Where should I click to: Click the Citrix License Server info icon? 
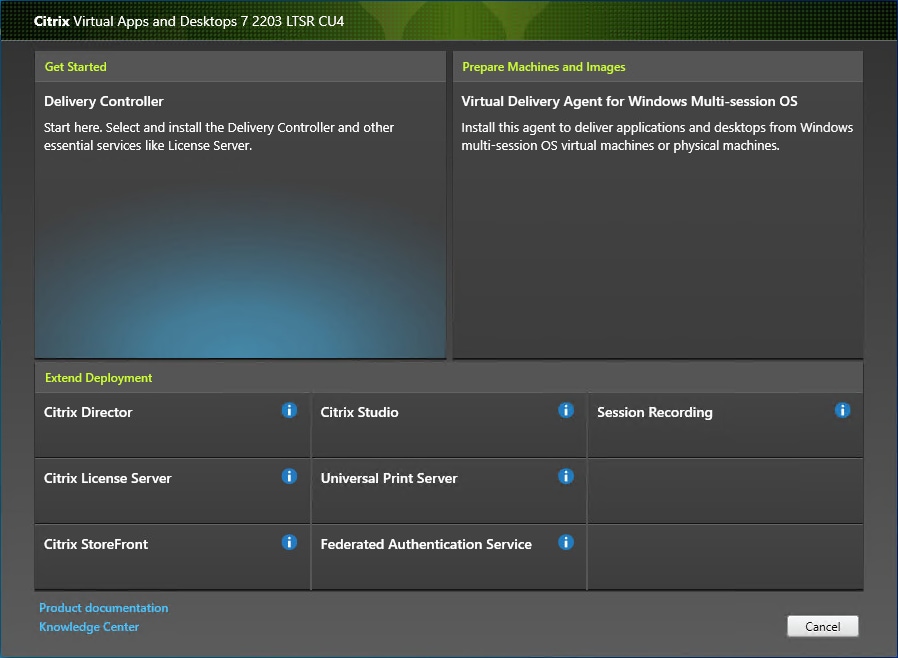click(x=289, y=476)
